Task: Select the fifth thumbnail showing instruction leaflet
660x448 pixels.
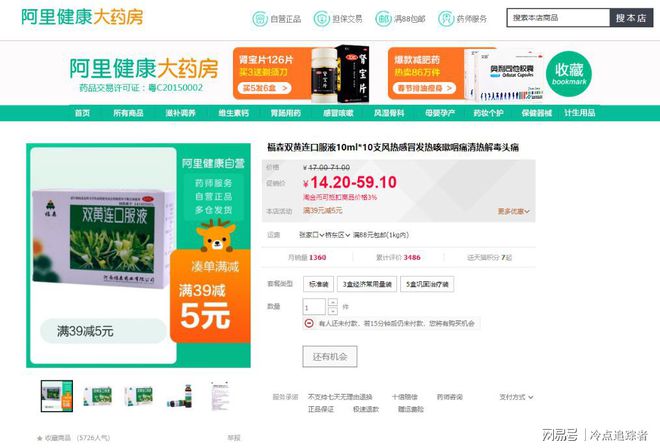Action: click(x=221, y=396)
